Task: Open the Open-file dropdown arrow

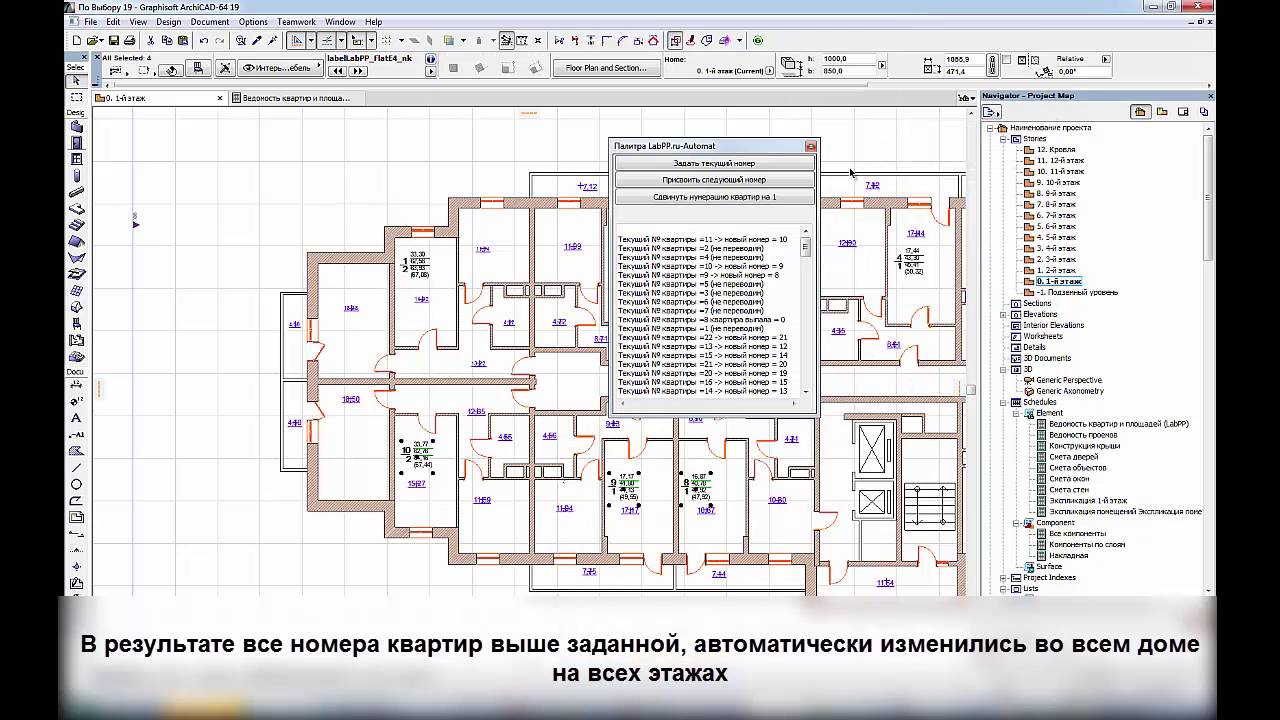Action: (x=101, y=41)
